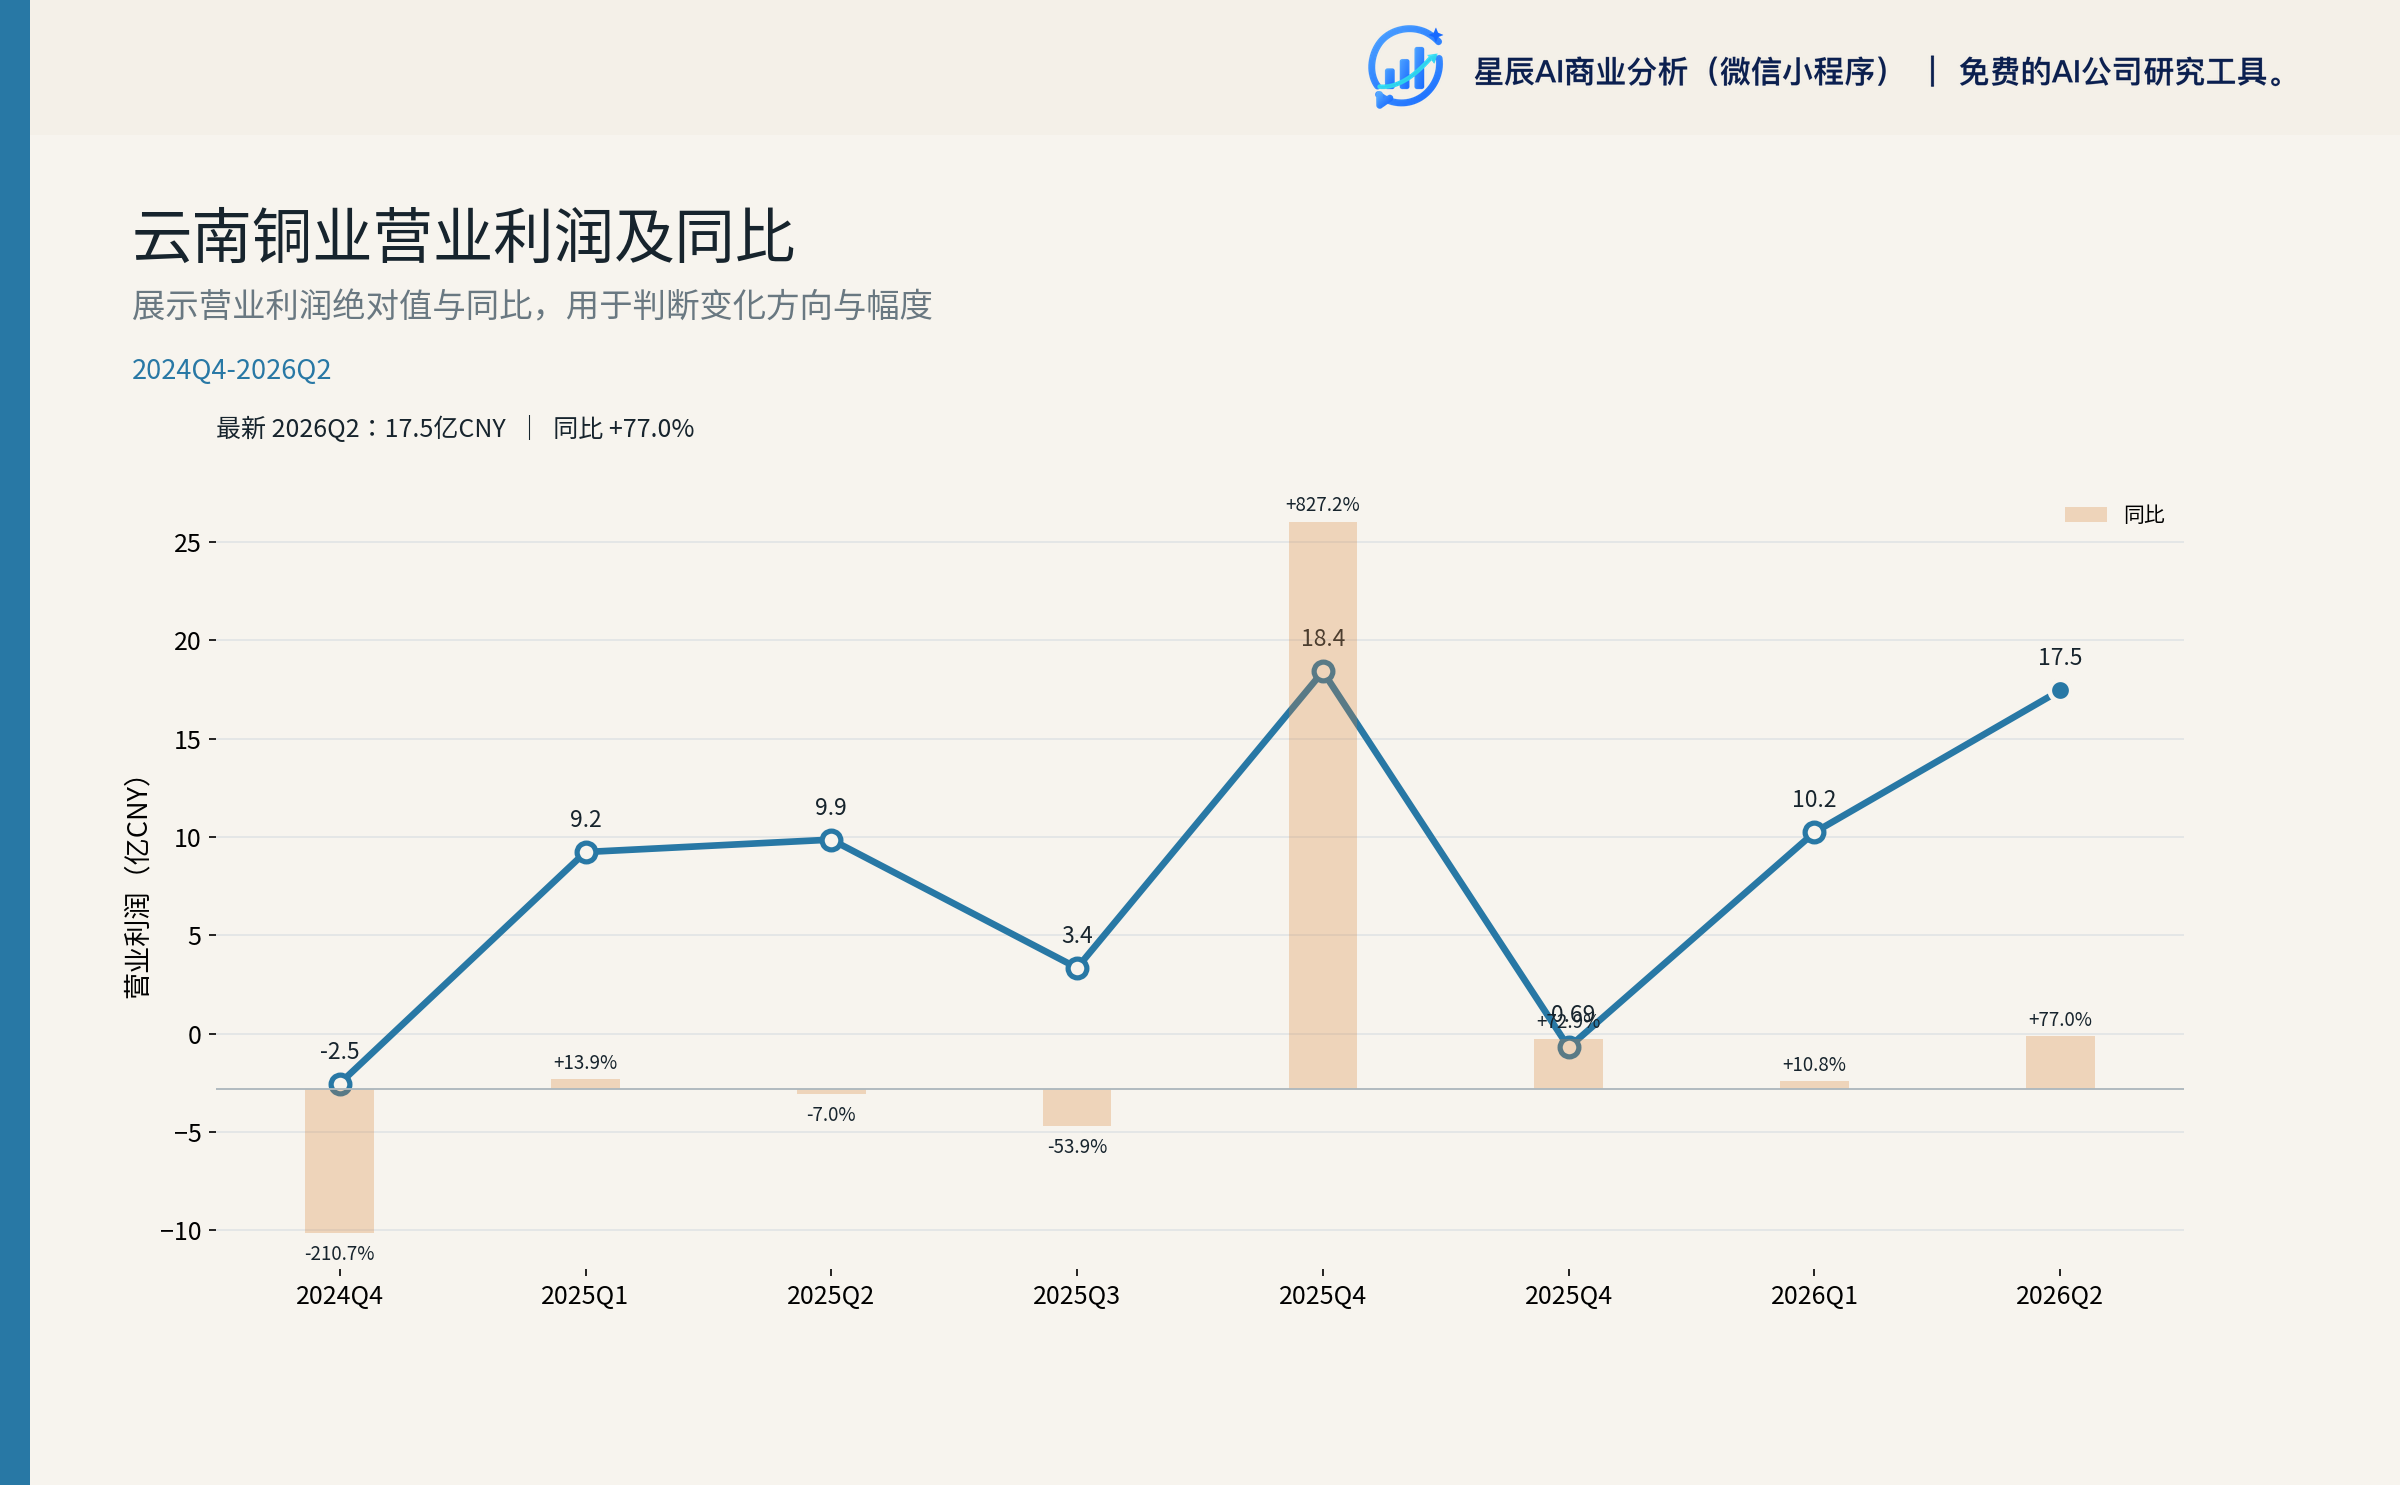The image size is (2400, 1485).
Task: Click y-axis tick label 15
Action: click(188, 740)
